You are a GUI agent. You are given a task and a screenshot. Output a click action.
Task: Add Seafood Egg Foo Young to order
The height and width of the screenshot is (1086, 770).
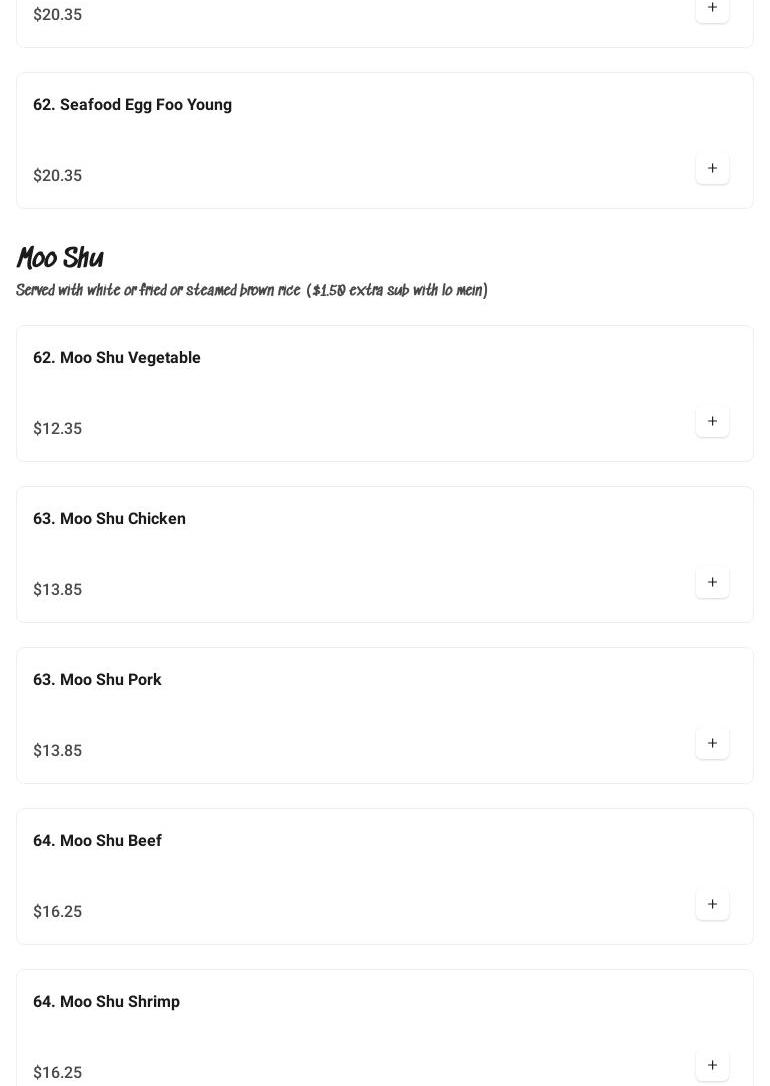[712, 168]
